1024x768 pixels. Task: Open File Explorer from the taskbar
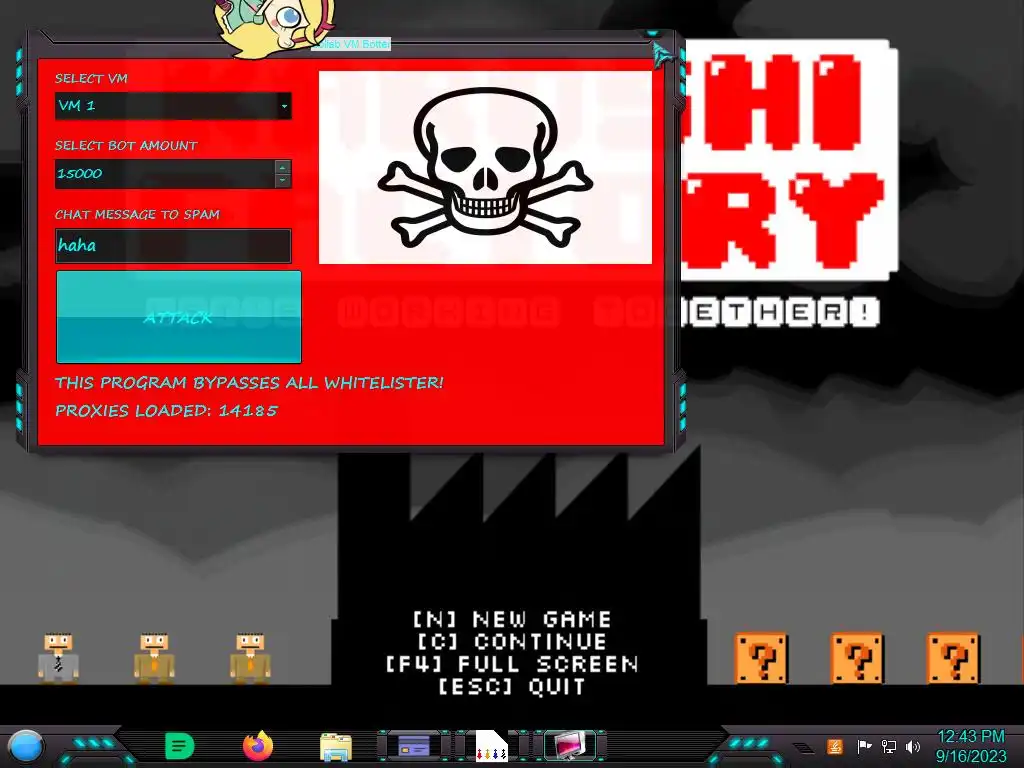tap(336, 747)
